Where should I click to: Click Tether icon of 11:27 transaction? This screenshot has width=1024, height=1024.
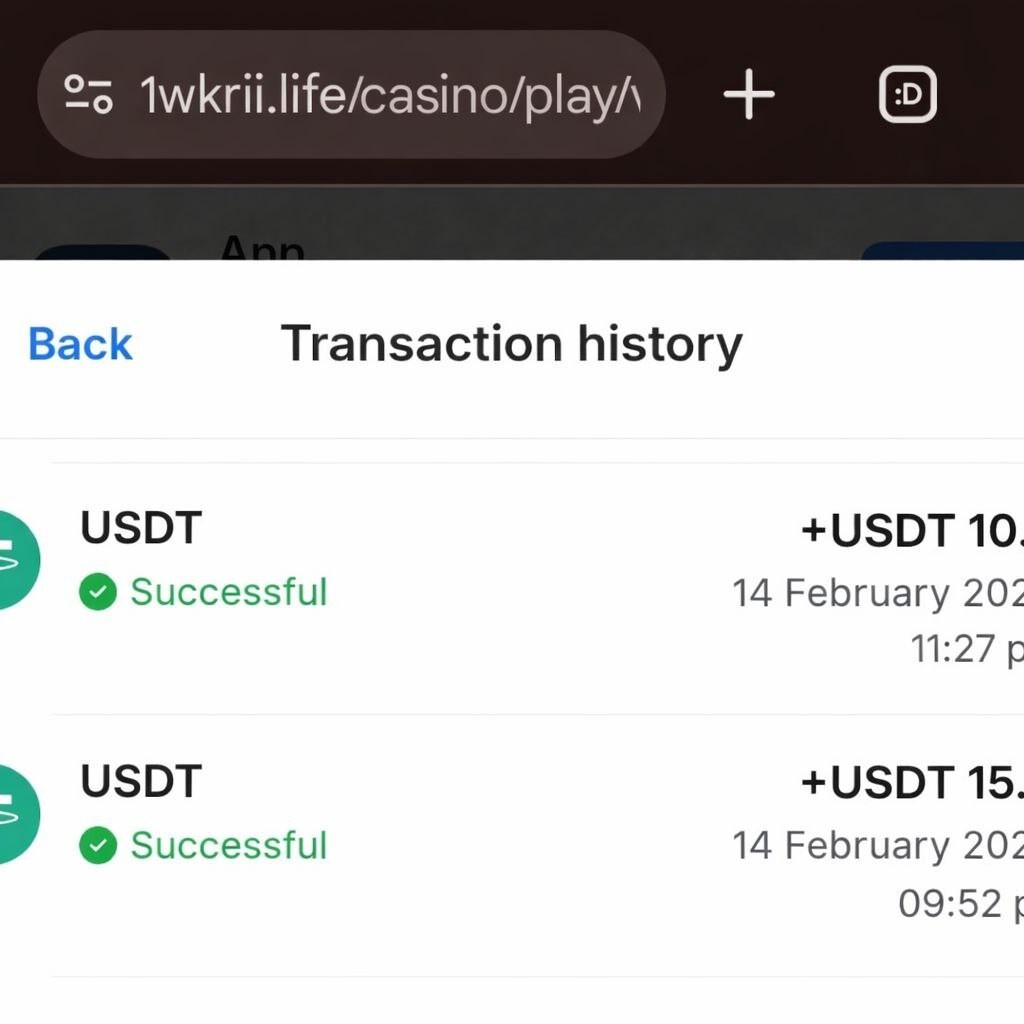click(14, 560)
